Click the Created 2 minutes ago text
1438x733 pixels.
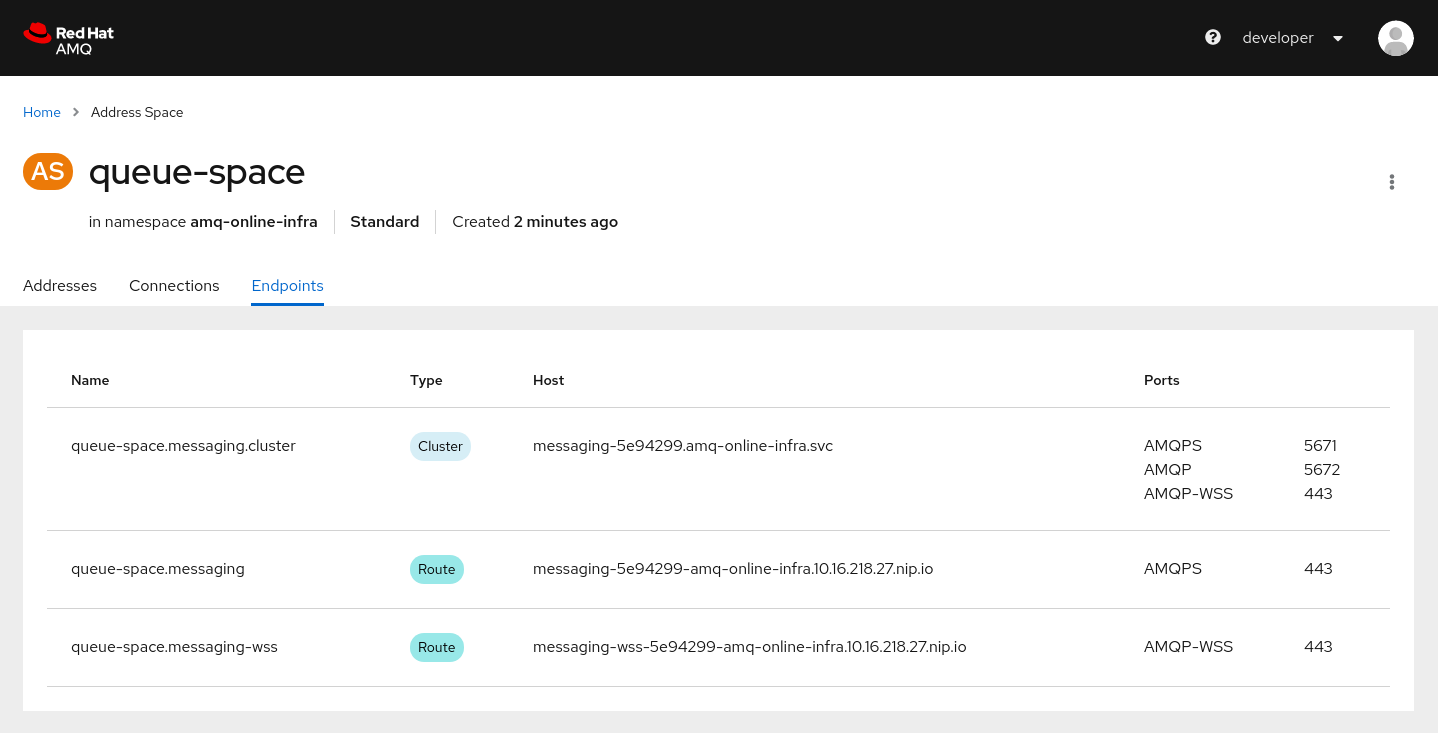[x=535, y=222]
